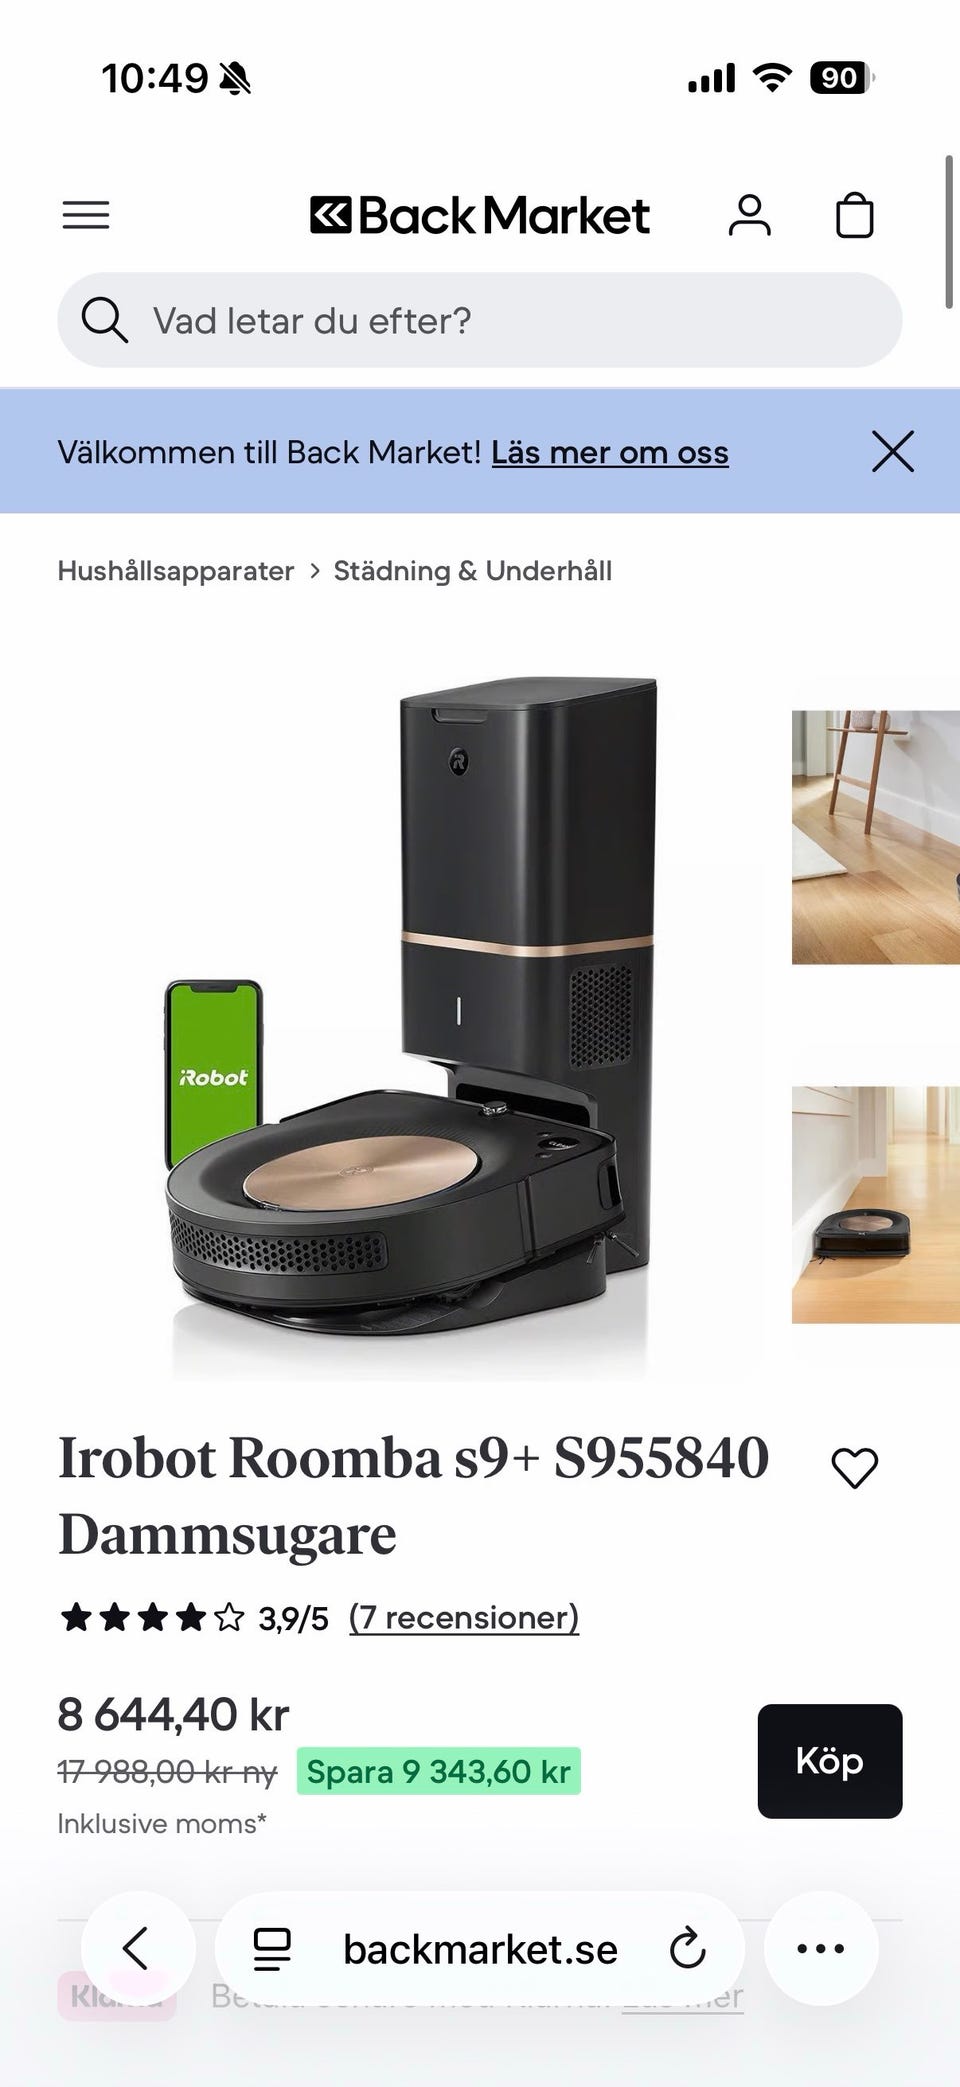Select thumbnail of Roomba along baseboard

coord(876,1204)
